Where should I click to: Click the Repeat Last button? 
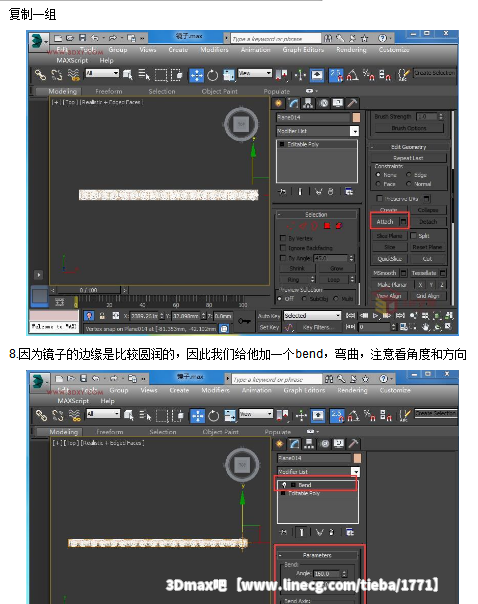point(408,158)
